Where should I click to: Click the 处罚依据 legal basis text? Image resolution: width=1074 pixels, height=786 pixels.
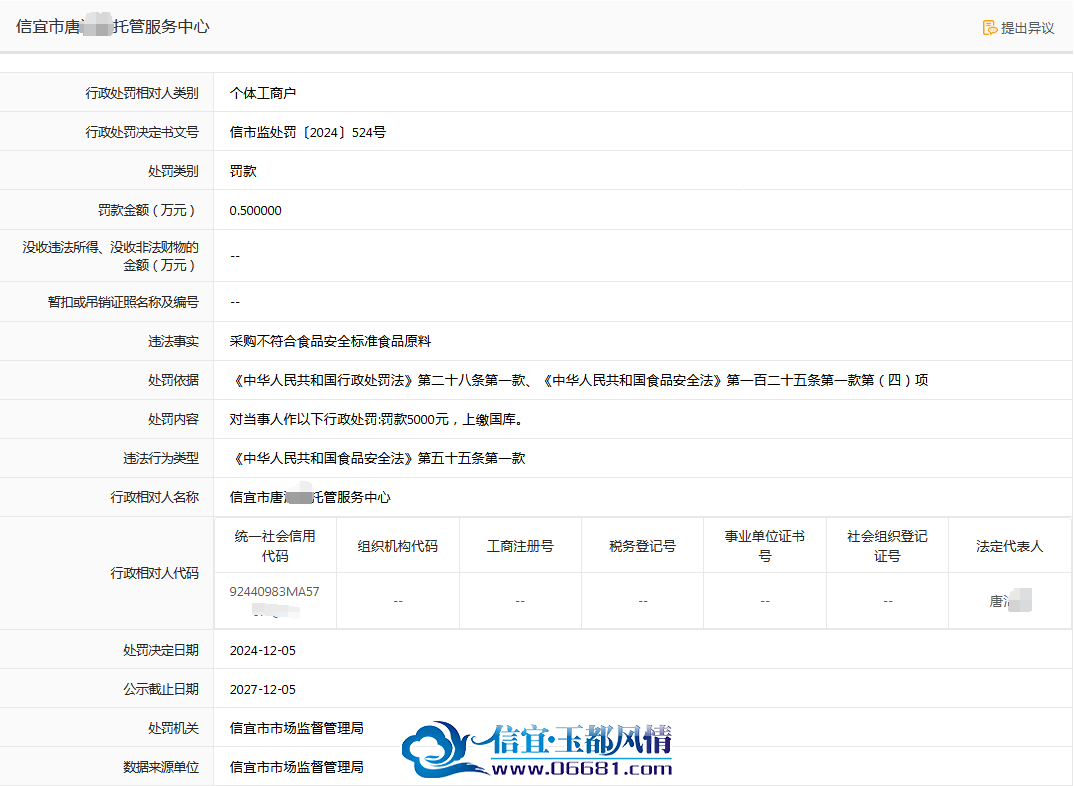[579, 380]
